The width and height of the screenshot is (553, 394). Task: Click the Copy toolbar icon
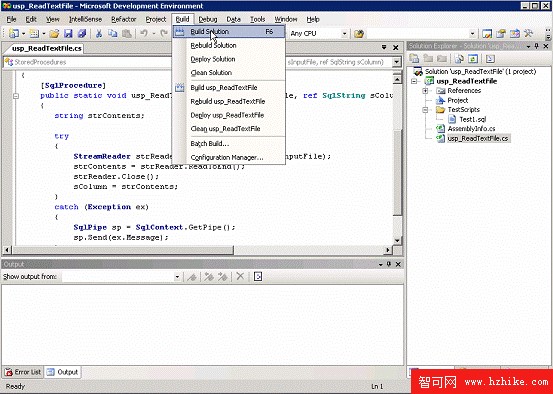click(113, 34)
